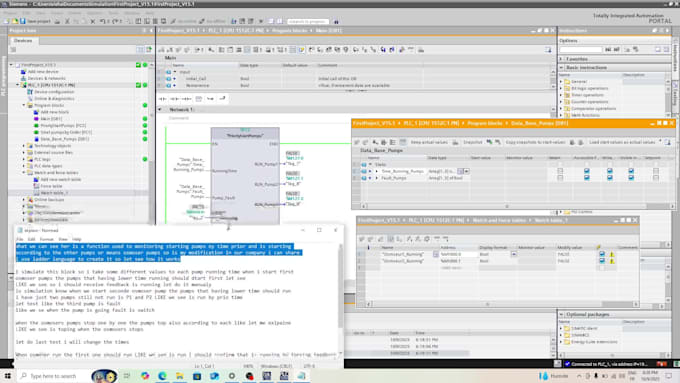Toggle the Writable checkbox for Time_Running_Pumps
Viewport: 680px width, 383px height.
coord(610,171)
